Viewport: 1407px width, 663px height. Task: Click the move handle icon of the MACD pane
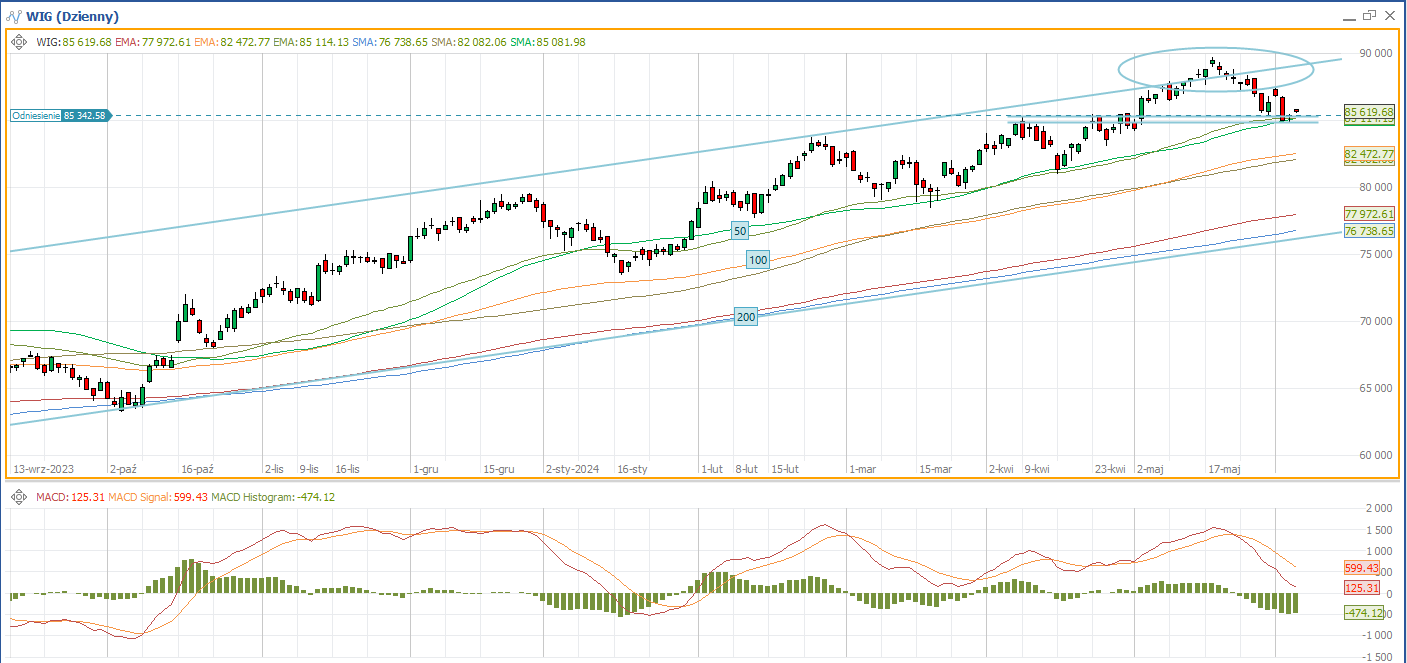19,497
